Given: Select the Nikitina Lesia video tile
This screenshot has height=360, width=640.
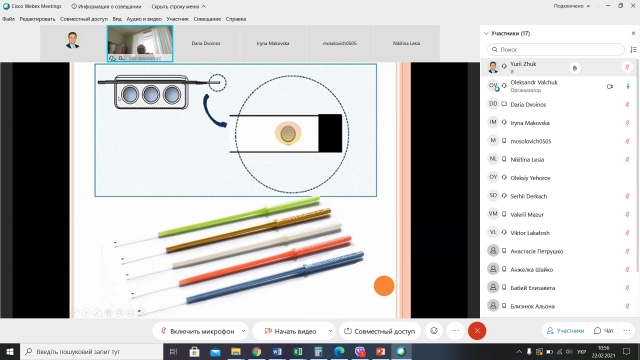Looking at the screenshot, I should tap(407, 43).
